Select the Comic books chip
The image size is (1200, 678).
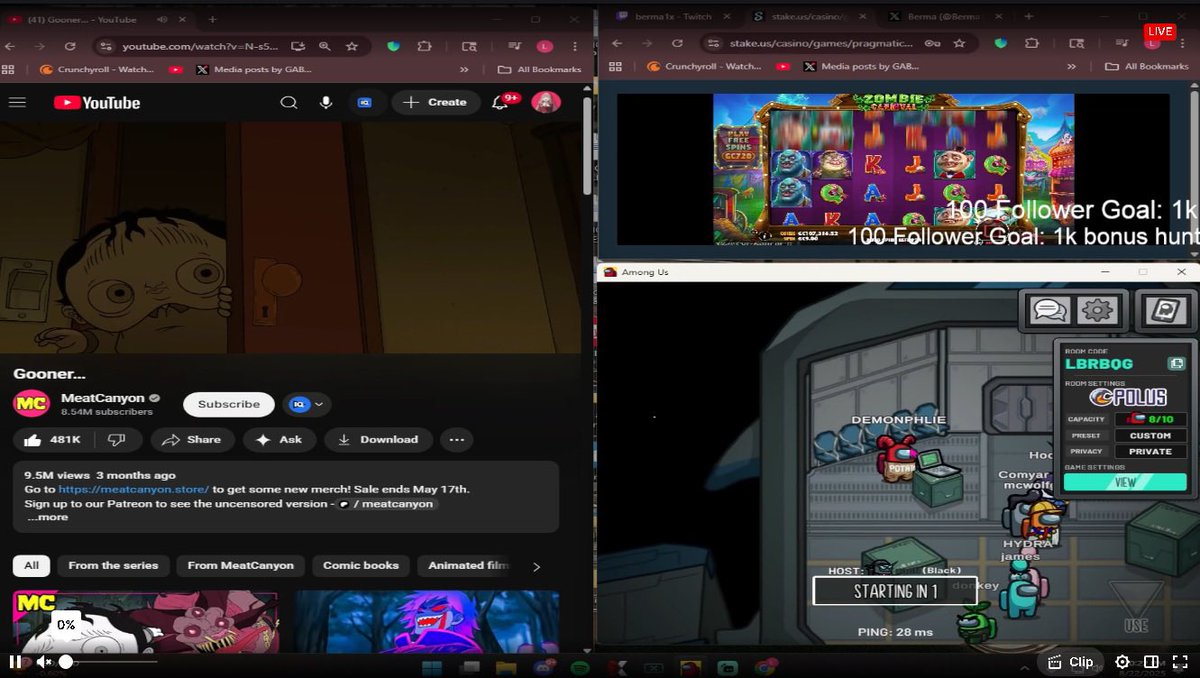pos(361,566)
